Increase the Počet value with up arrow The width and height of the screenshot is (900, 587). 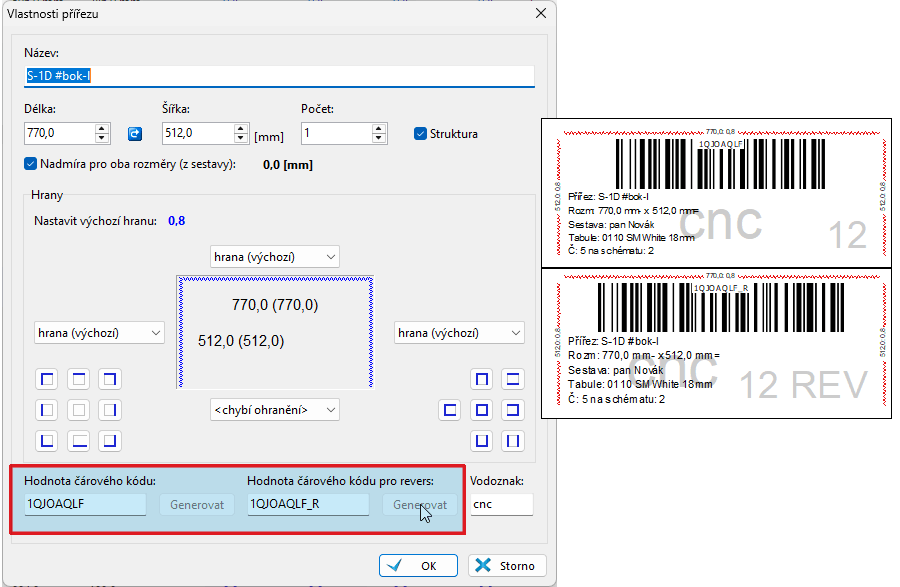point(377,128)
